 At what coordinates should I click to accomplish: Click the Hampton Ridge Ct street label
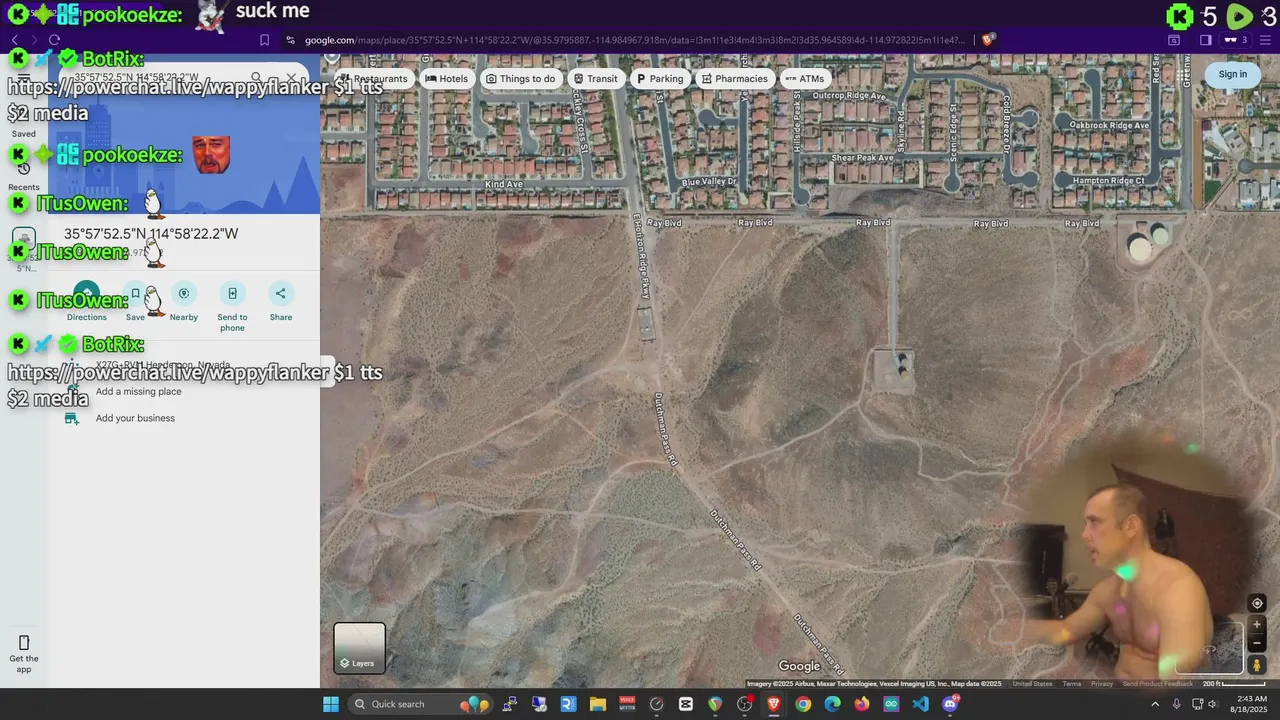(1108, 181)
